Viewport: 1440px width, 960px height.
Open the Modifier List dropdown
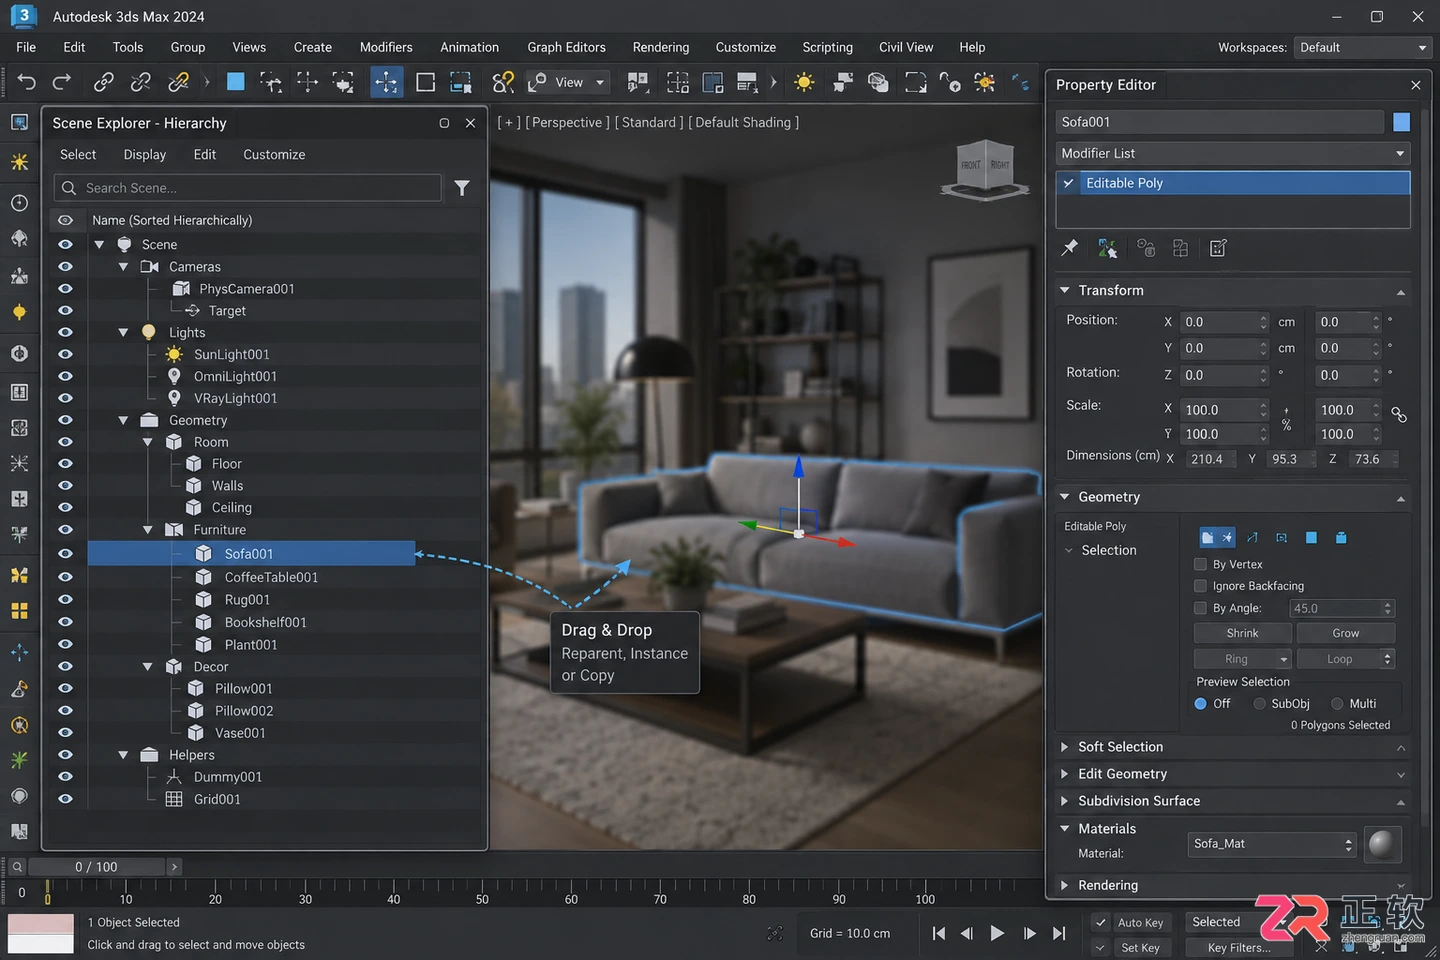(1233, 153)
